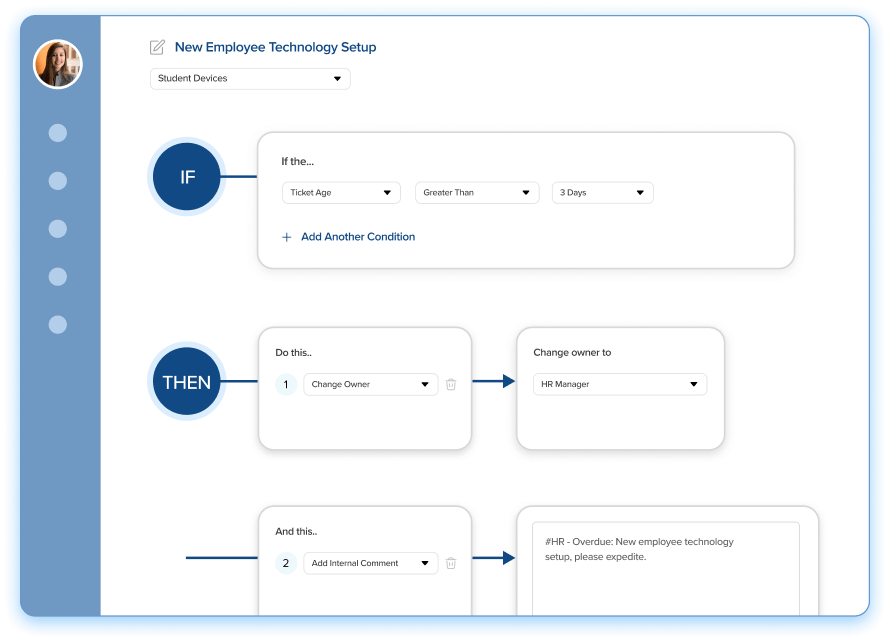Click the New Employee Technology Setup title

(x=275, y=47)
